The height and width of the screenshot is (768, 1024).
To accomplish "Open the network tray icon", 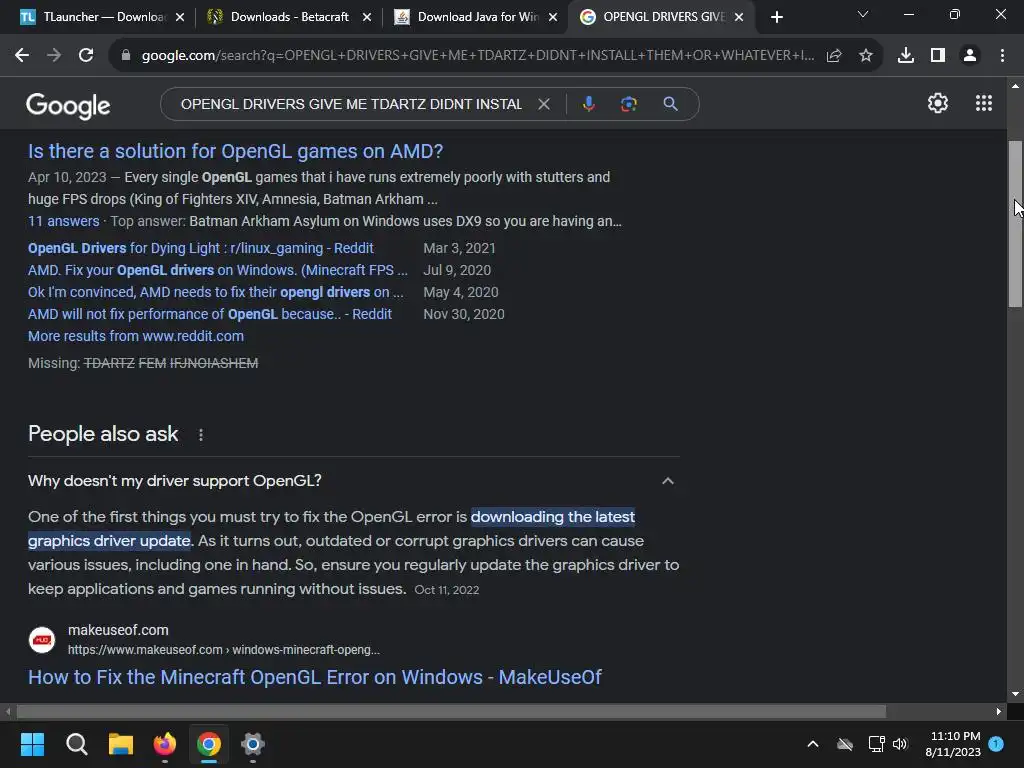I will (876, 744).
